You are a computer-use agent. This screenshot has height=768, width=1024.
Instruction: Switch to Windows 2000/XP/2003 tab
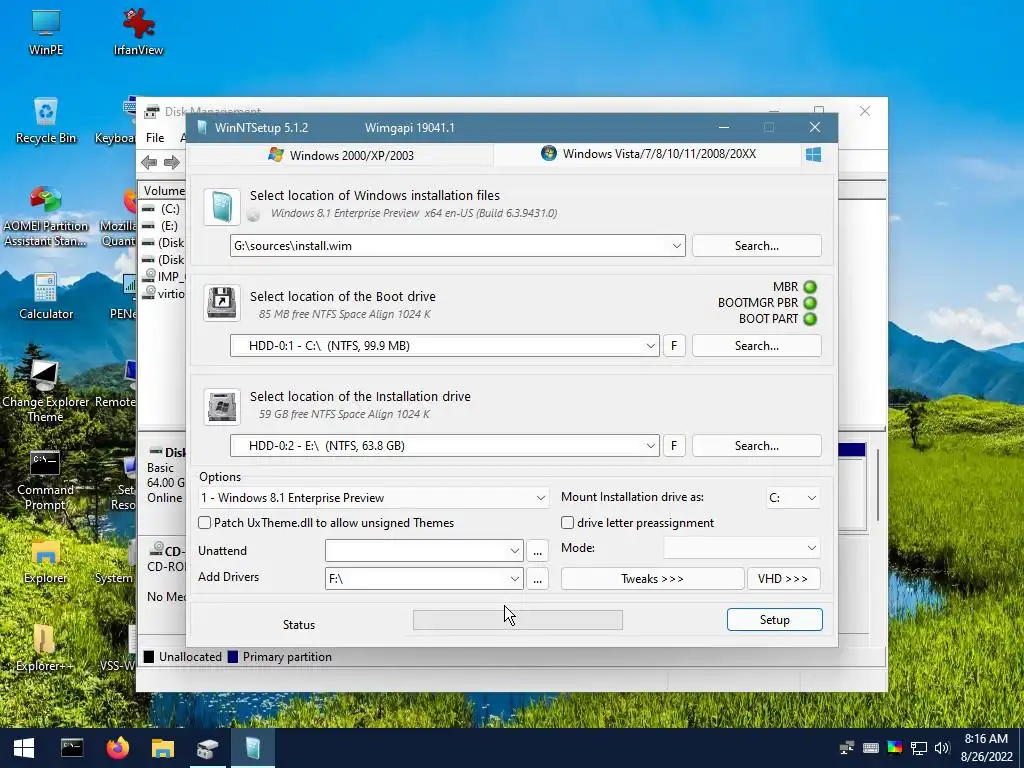tap(341, 155)
